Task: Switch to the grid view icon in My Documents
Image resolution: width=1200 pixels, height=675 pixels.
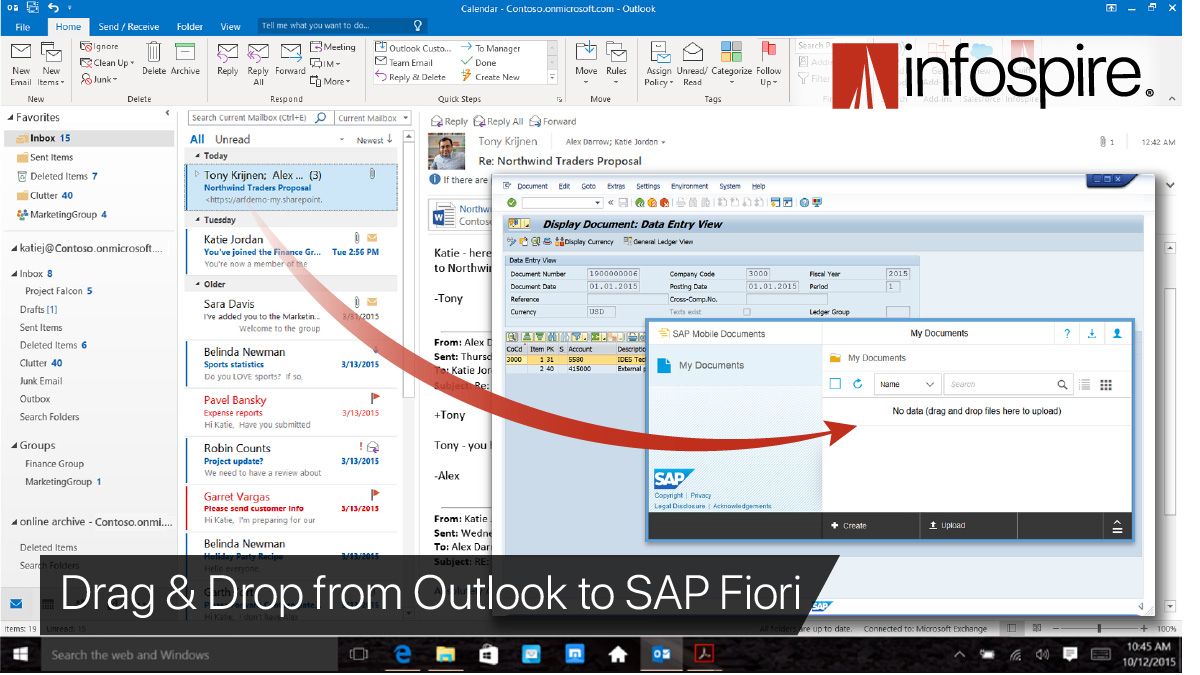Action: click(x=1106, y=384)
